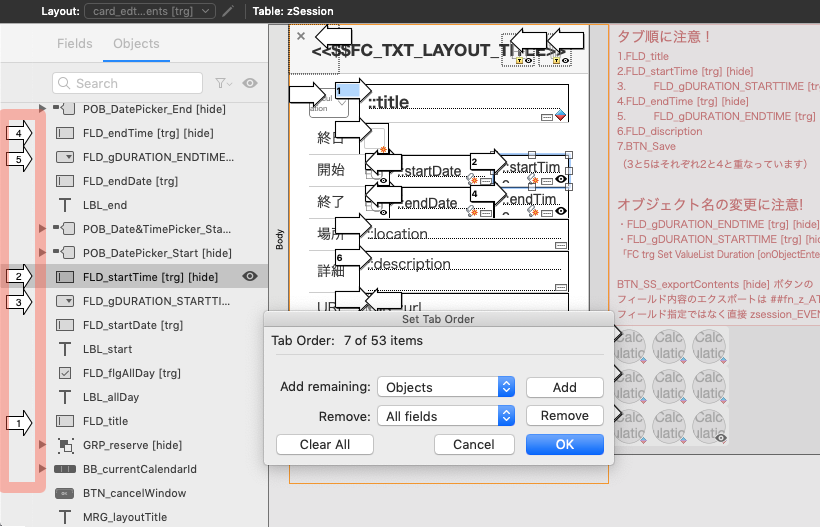Screen dimensions: 820x527
Task: Click the edit layout pencil icon
Action: (229, 11)
